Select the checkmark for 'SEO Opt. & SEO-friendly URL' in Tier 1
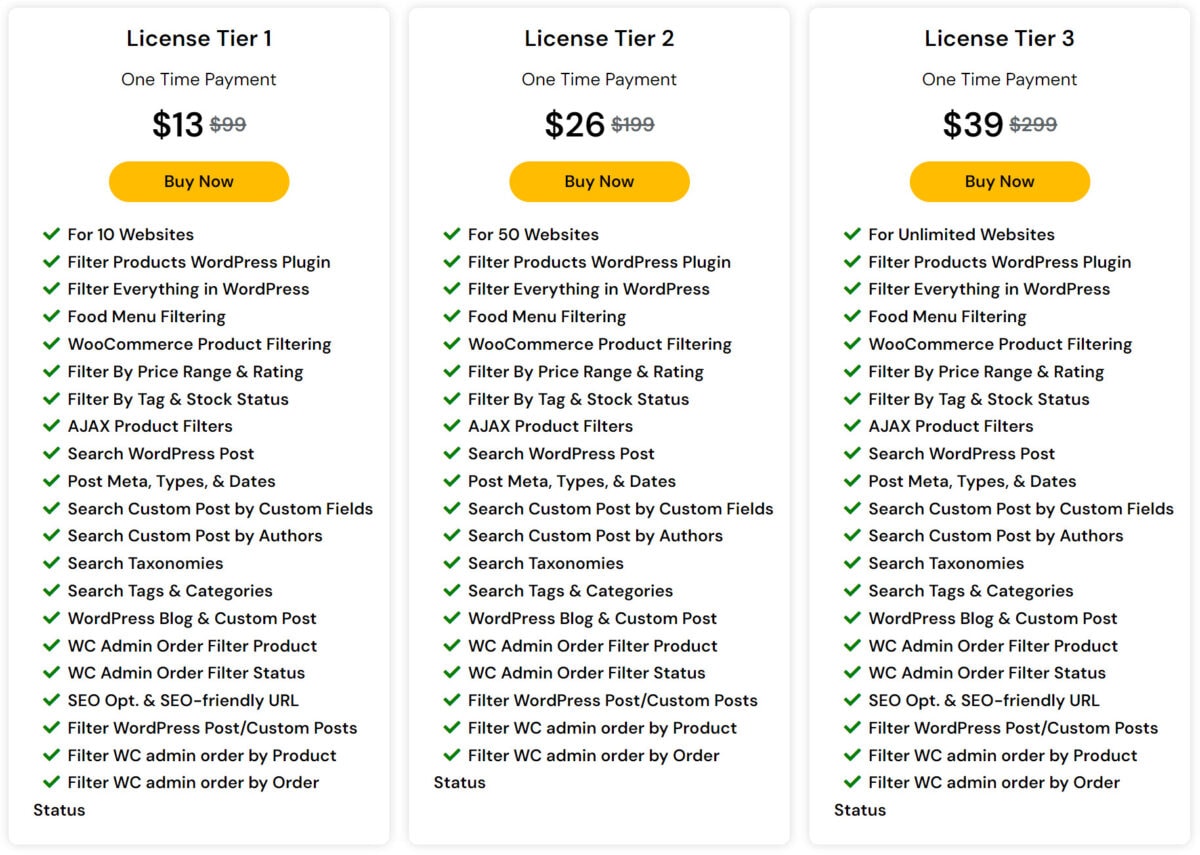The width and height of the screenshot is (1200, 855). point(52,700)
